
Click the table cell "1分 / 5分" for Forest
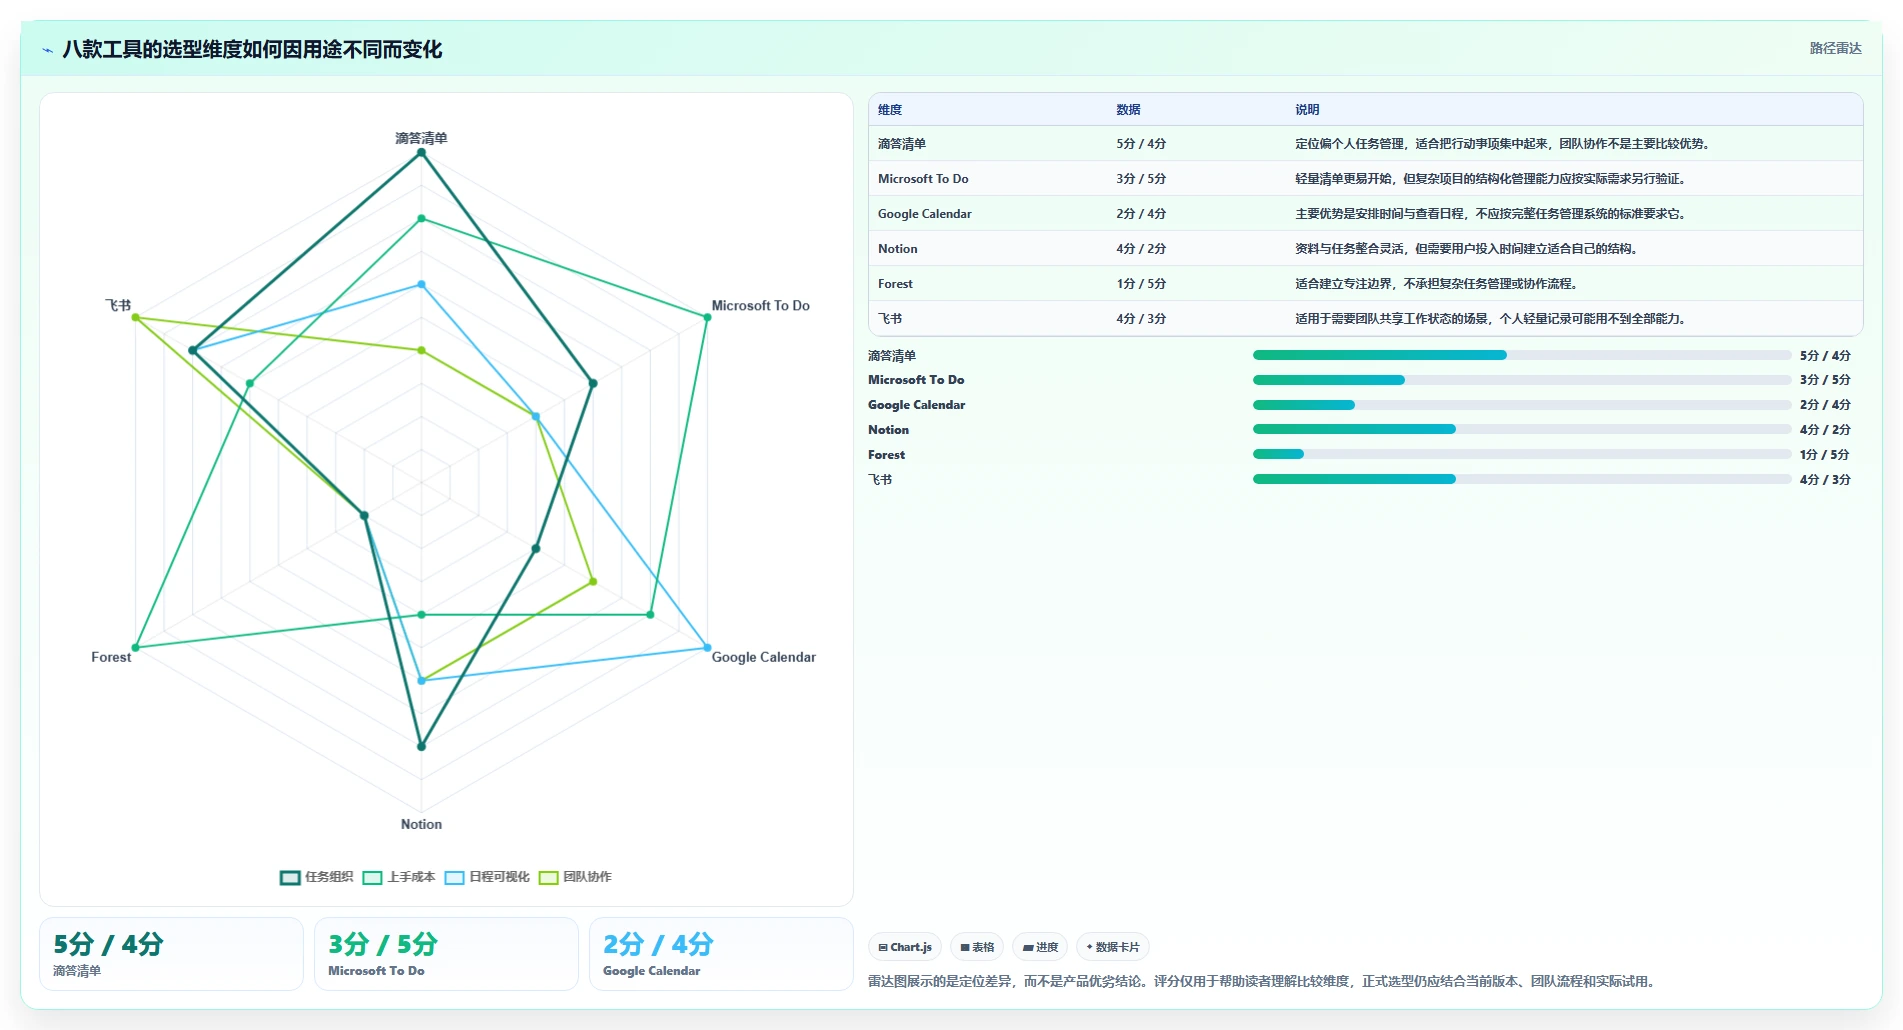click(1141, 284)
